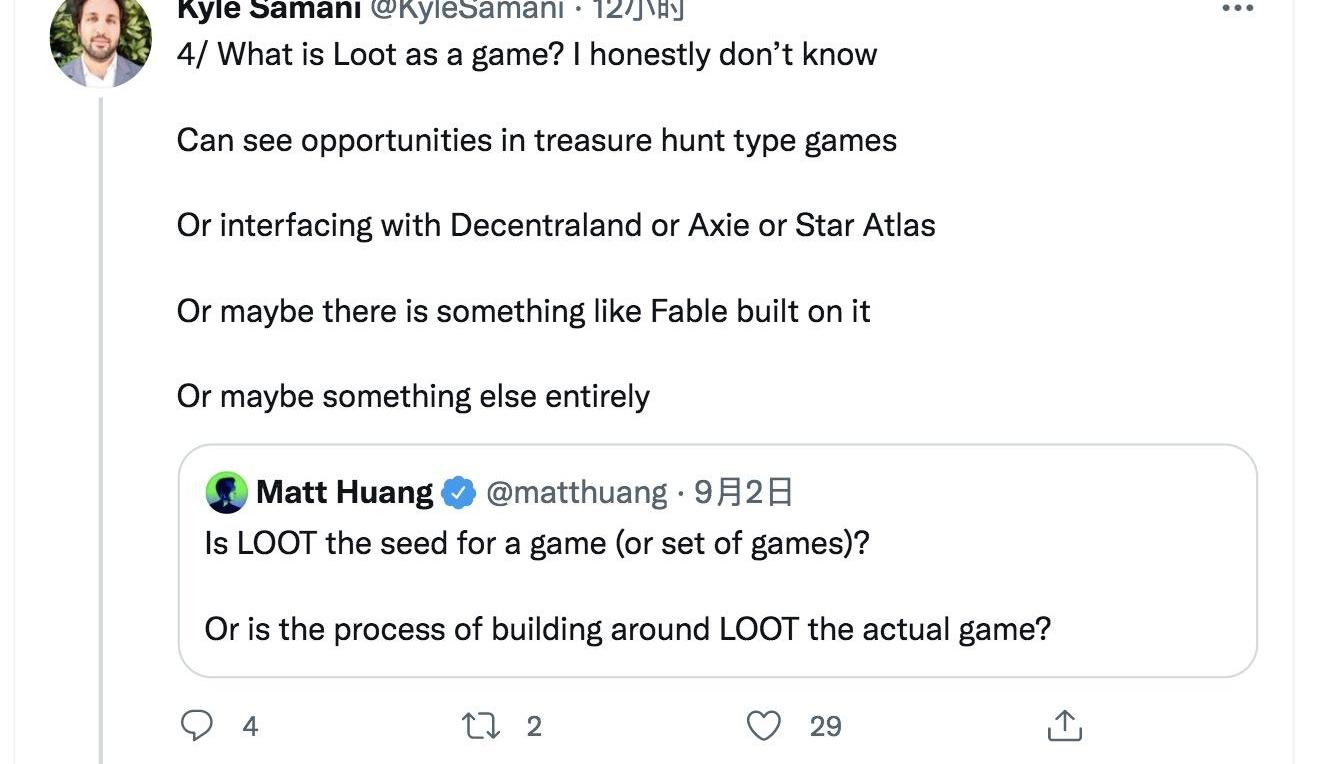Click the Matt Huang display name

344,492
